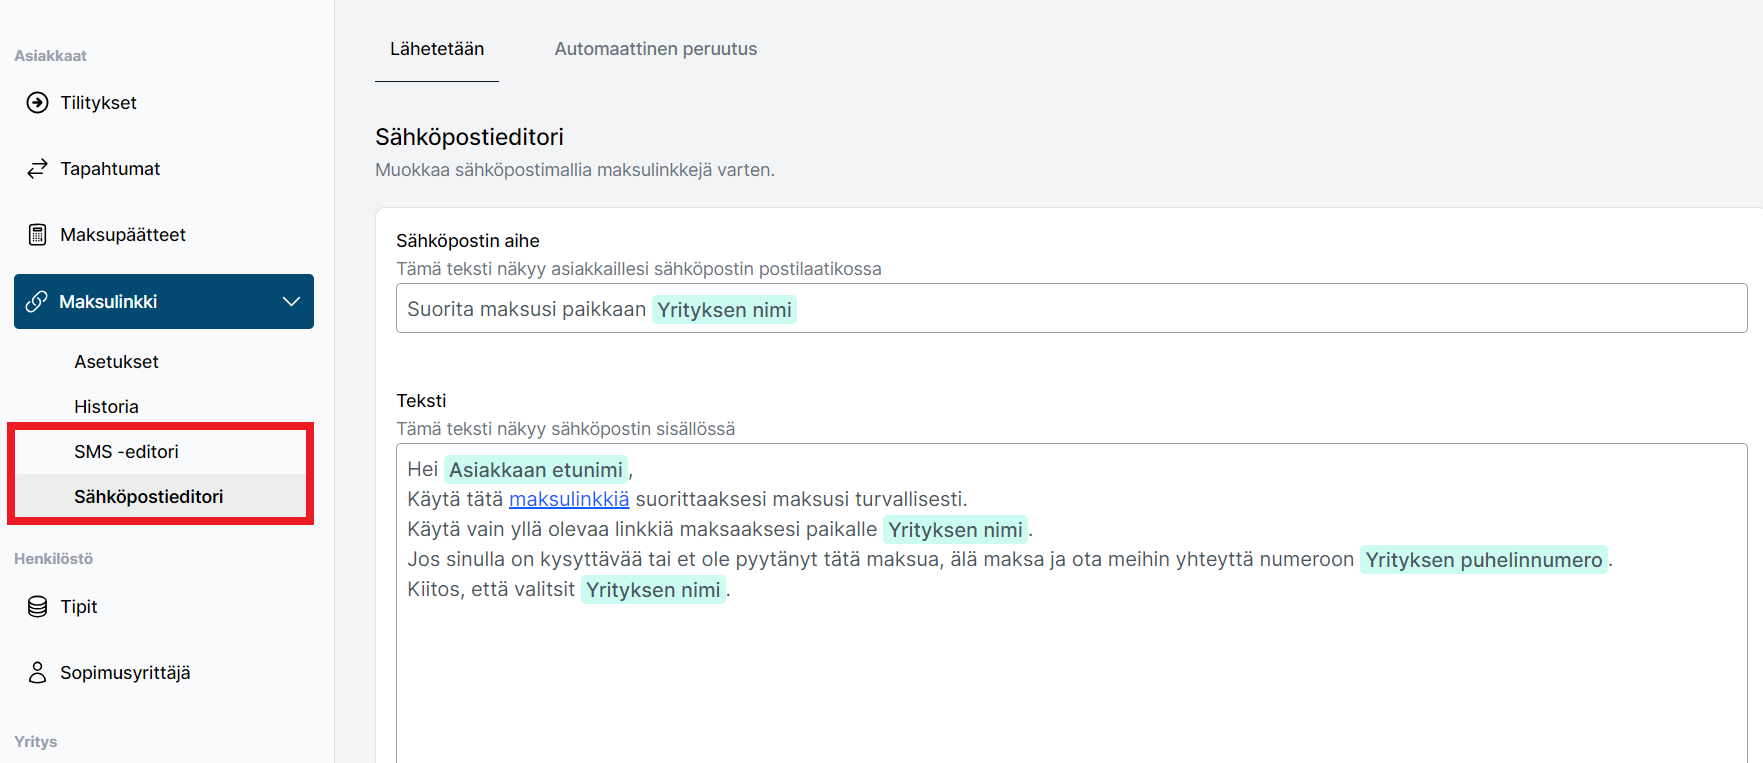Image resolution: width=1763 pixels, height=763 pixels.
Task: Open Asetukset under Maksulinkki
Action: pos(116,362)
